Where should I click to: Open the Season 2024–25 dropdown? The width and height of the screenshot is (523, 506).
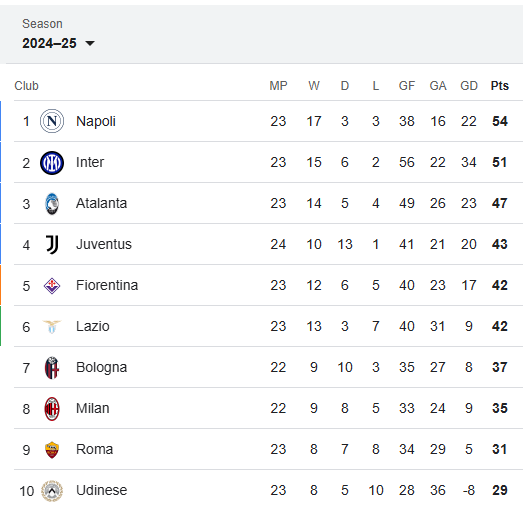point(58,43)
